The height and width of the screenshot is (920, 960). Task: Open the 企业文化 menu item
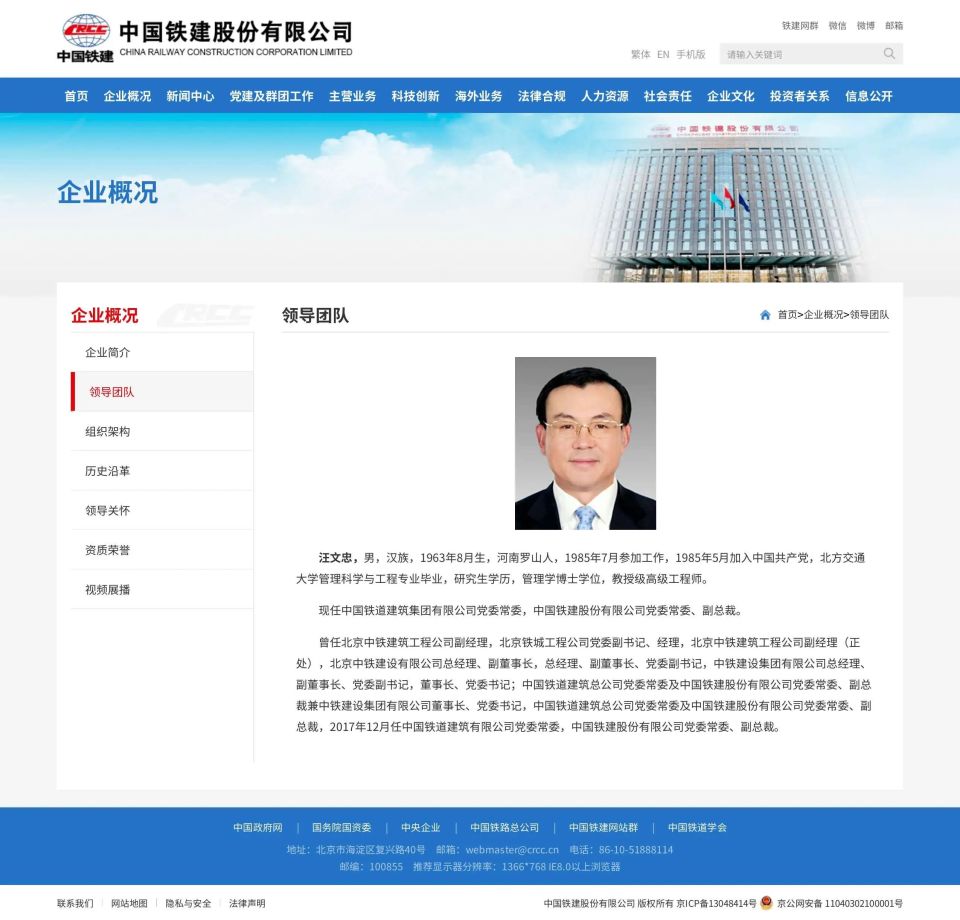[731, 96]
